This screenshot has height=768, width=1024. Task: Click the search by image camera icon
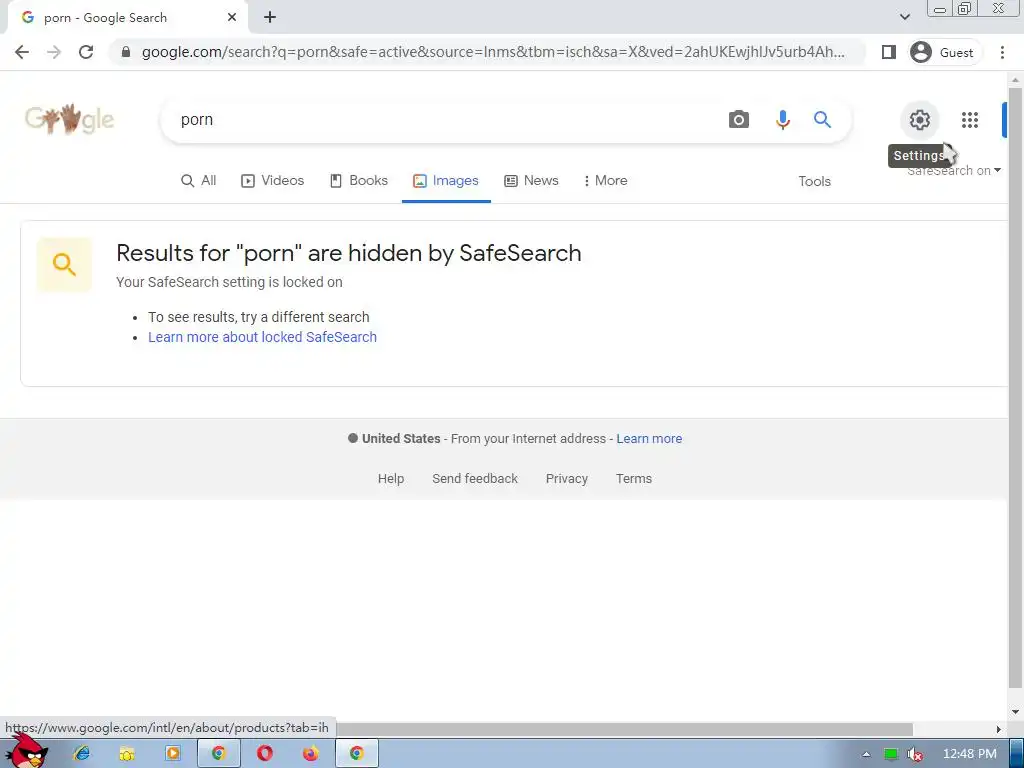(739, 120)
